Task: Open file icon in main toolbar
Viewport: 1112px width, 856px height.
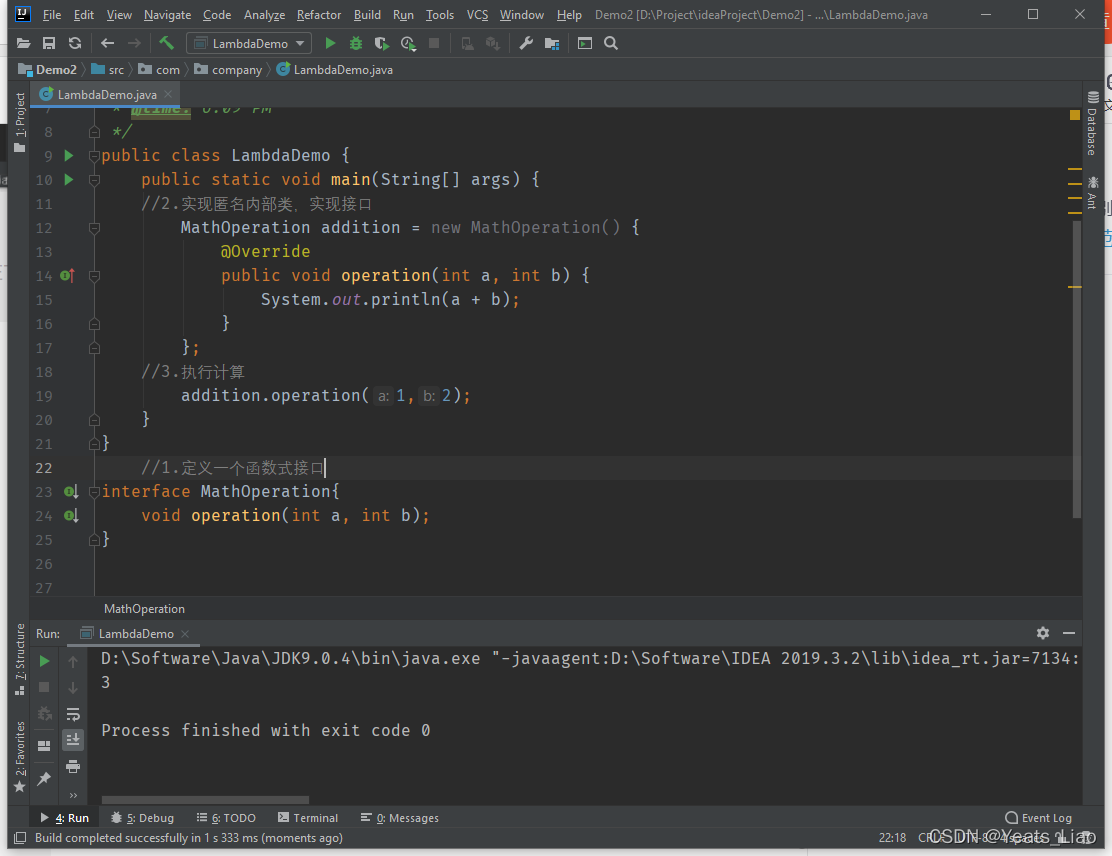Action: coord(23,43)
